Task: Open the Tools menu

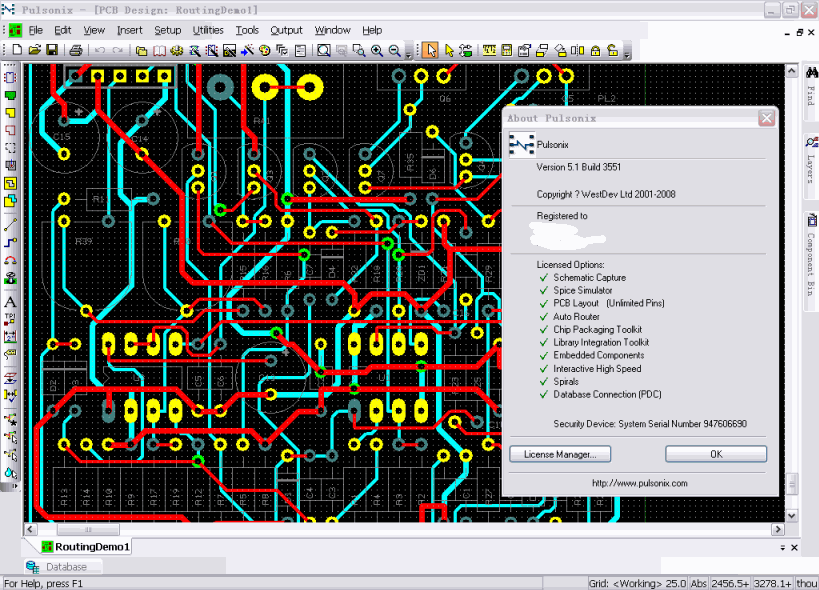Action: 247,30
